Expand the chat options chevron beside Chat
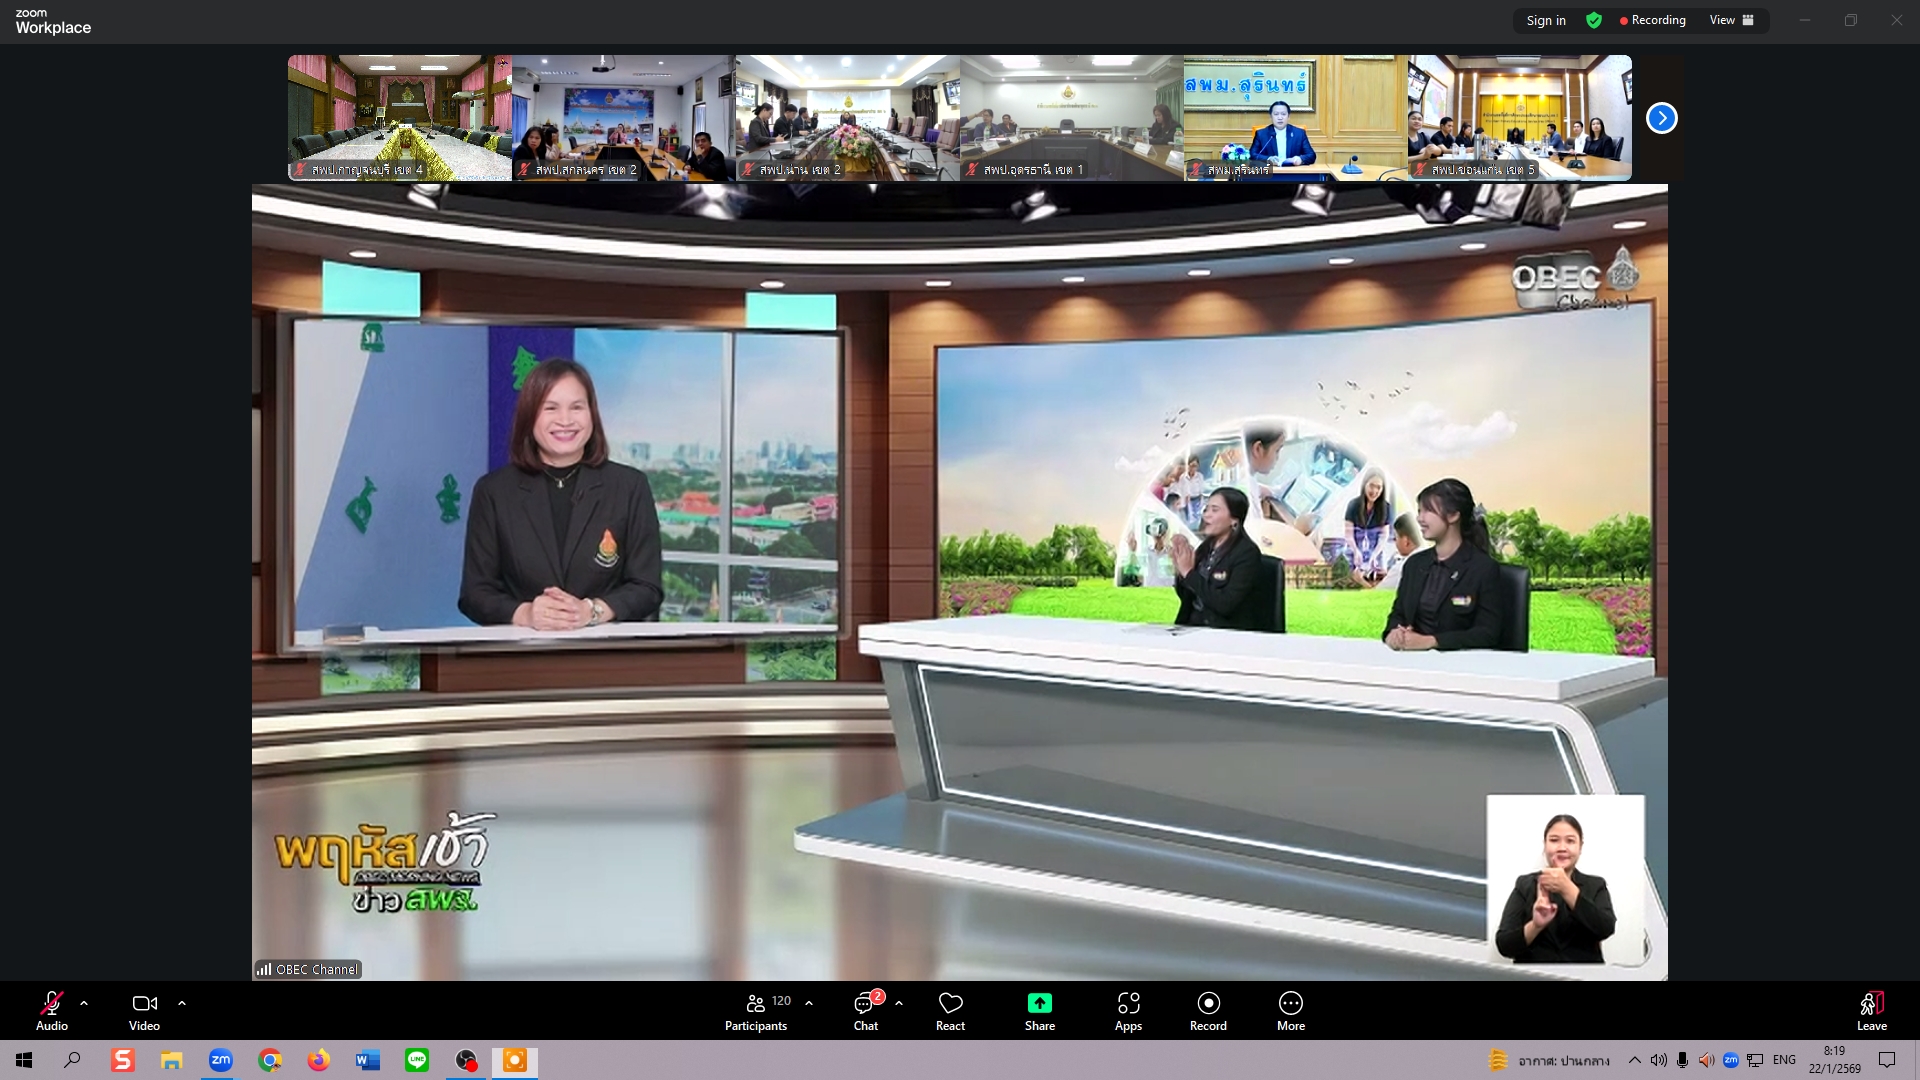Screen dimensions: 1920x1080 point(899,1002)
